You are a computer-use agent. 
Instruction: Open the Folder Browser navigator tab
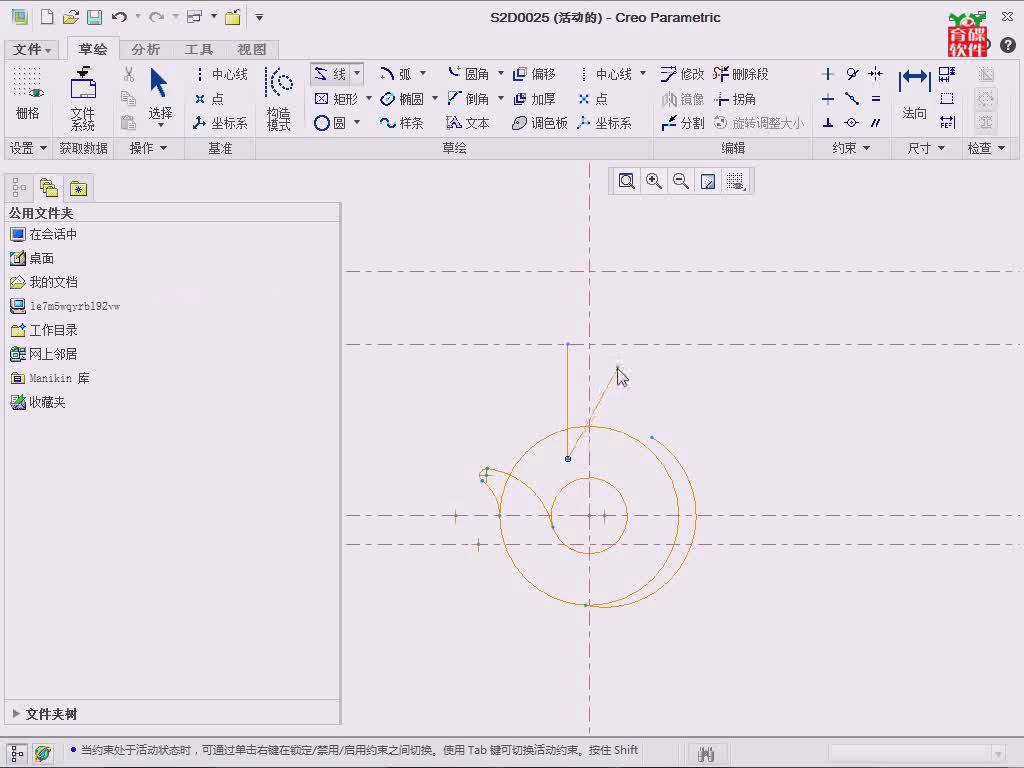tap(49, 188)
